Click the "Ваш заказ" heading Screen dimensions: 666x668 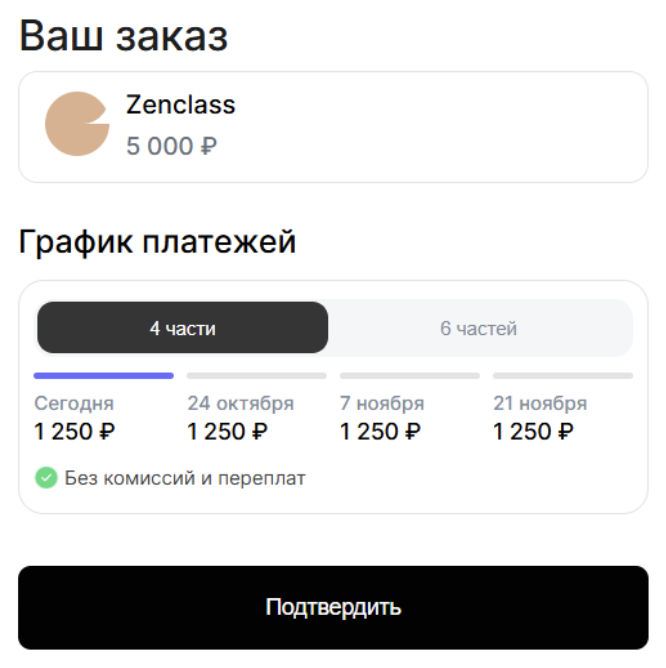pyautogui.click(x=123, y=37)
